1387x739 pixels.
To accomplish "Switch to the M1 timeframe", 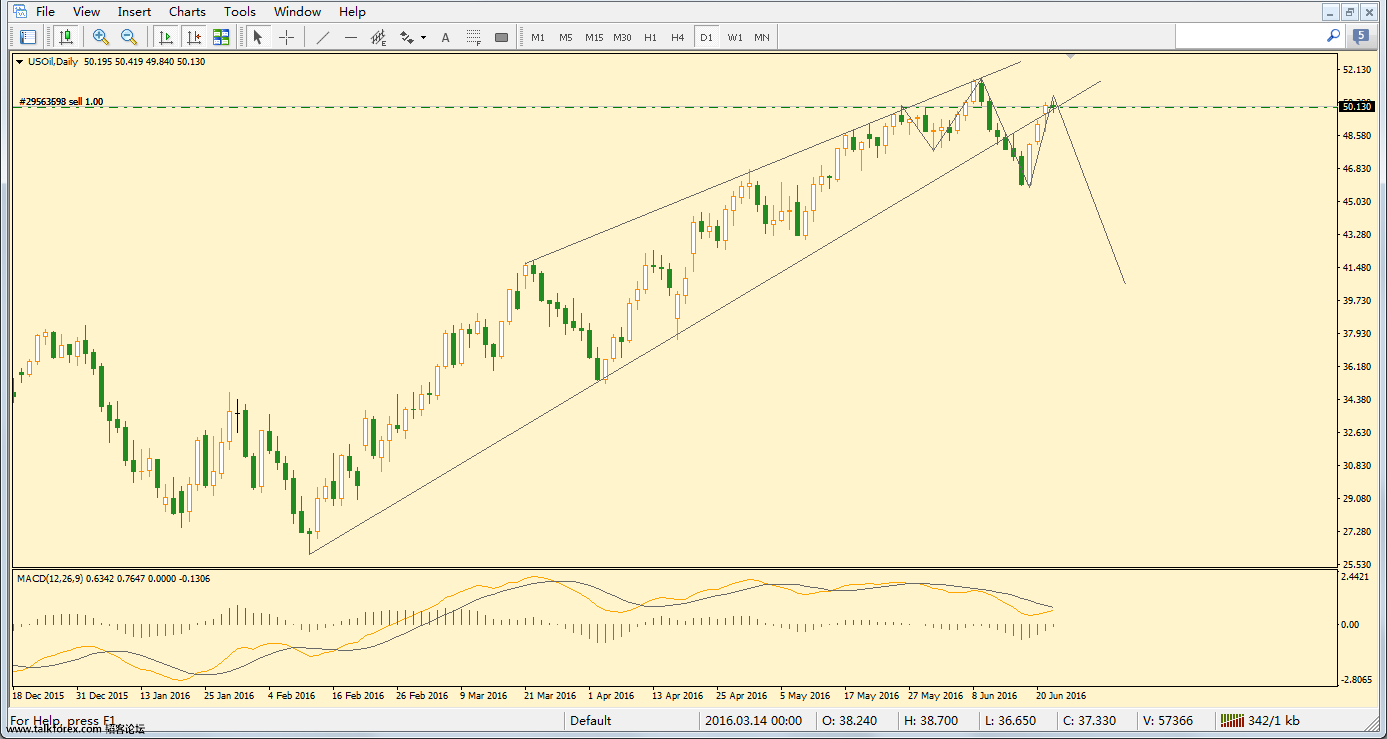I will 538,37.
